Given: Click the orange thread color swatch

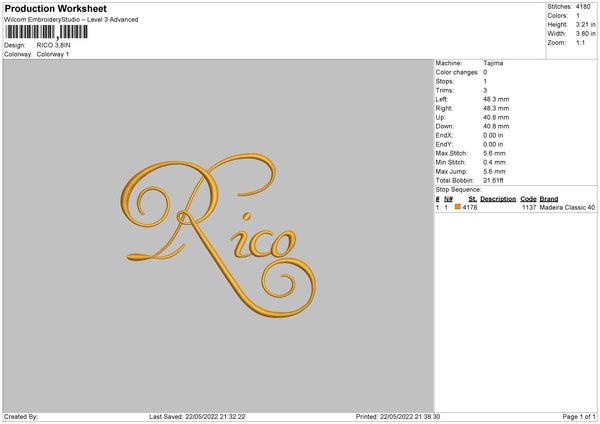Looking at the screenshot, I should [457, 207].
